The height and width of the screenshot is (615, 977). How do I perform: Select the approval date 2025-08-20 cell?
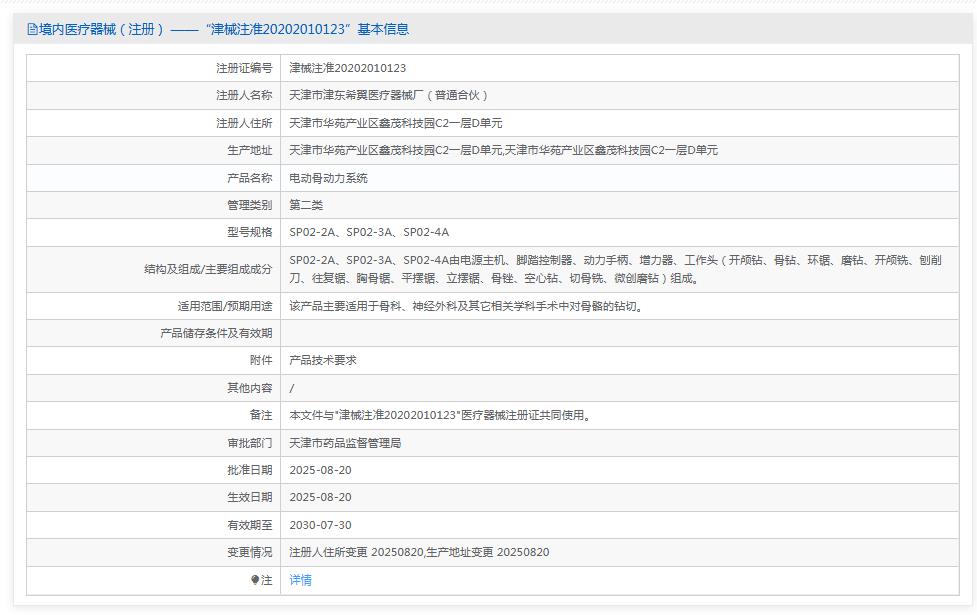325,468
